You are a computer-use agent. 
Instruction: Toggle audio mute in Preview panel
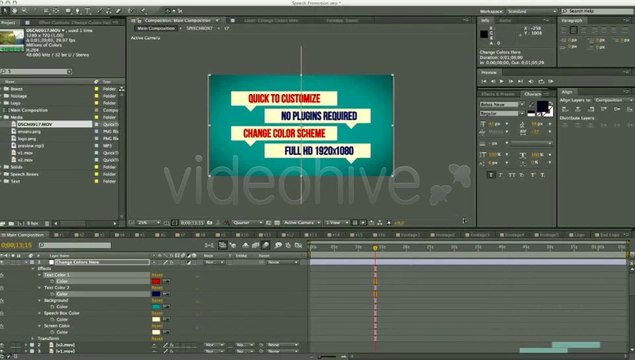(x=531, y=81)
